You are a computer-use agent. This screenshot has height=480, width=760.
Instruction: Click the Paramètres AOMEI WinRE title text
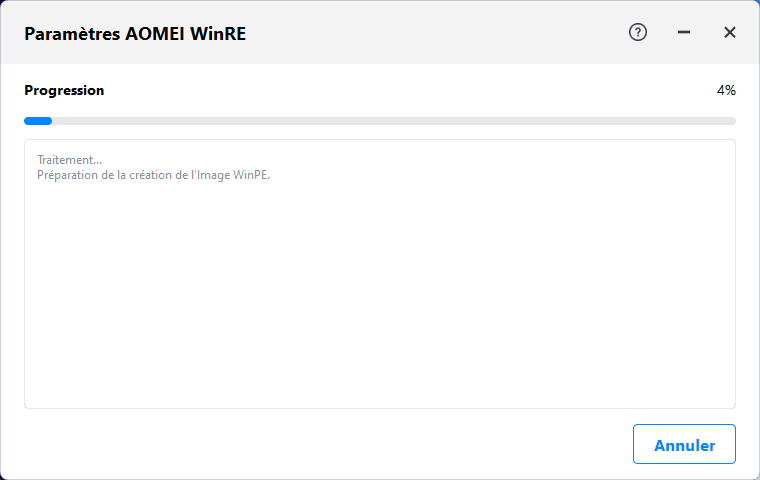click(x=135, y=33)
